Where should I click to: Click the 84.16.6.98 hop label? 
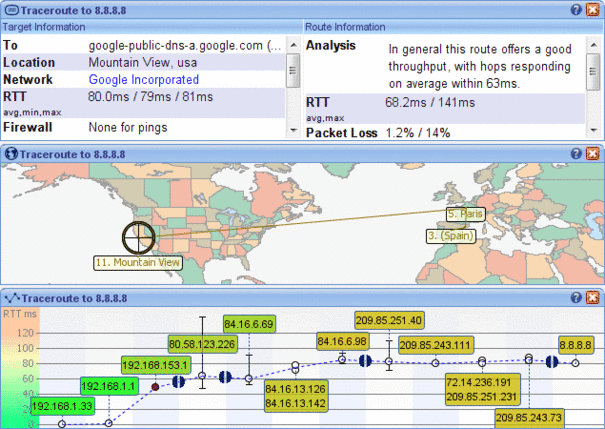coord(342,341)
